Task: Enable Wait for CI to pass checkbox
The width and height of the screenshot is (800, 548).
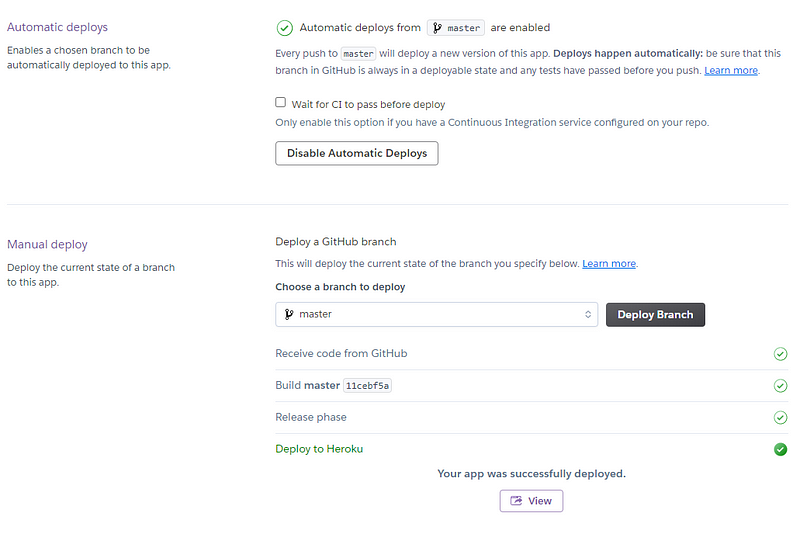Action: tap(281, 103)
